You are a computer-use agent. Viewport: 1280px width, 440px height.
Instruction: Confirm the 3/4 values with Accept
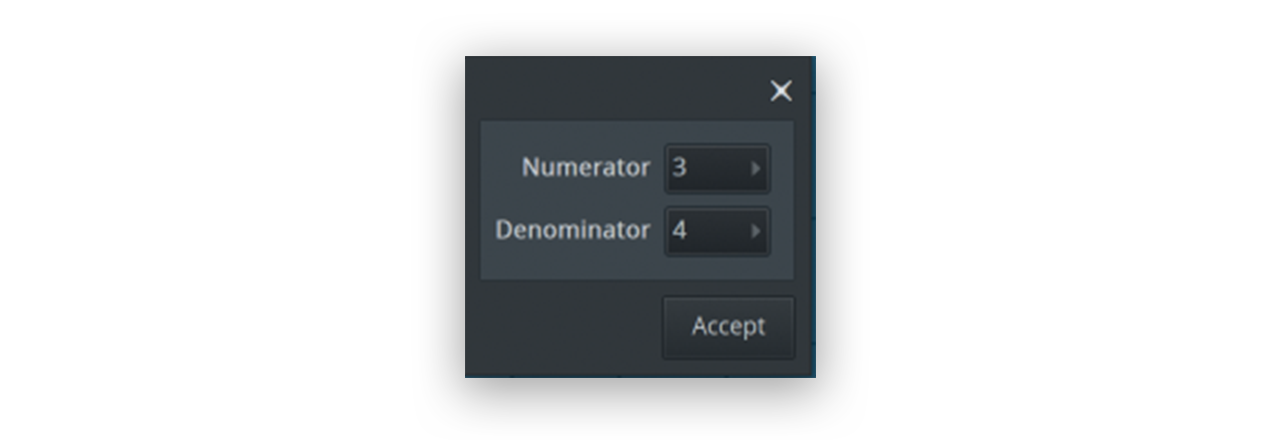728,327
